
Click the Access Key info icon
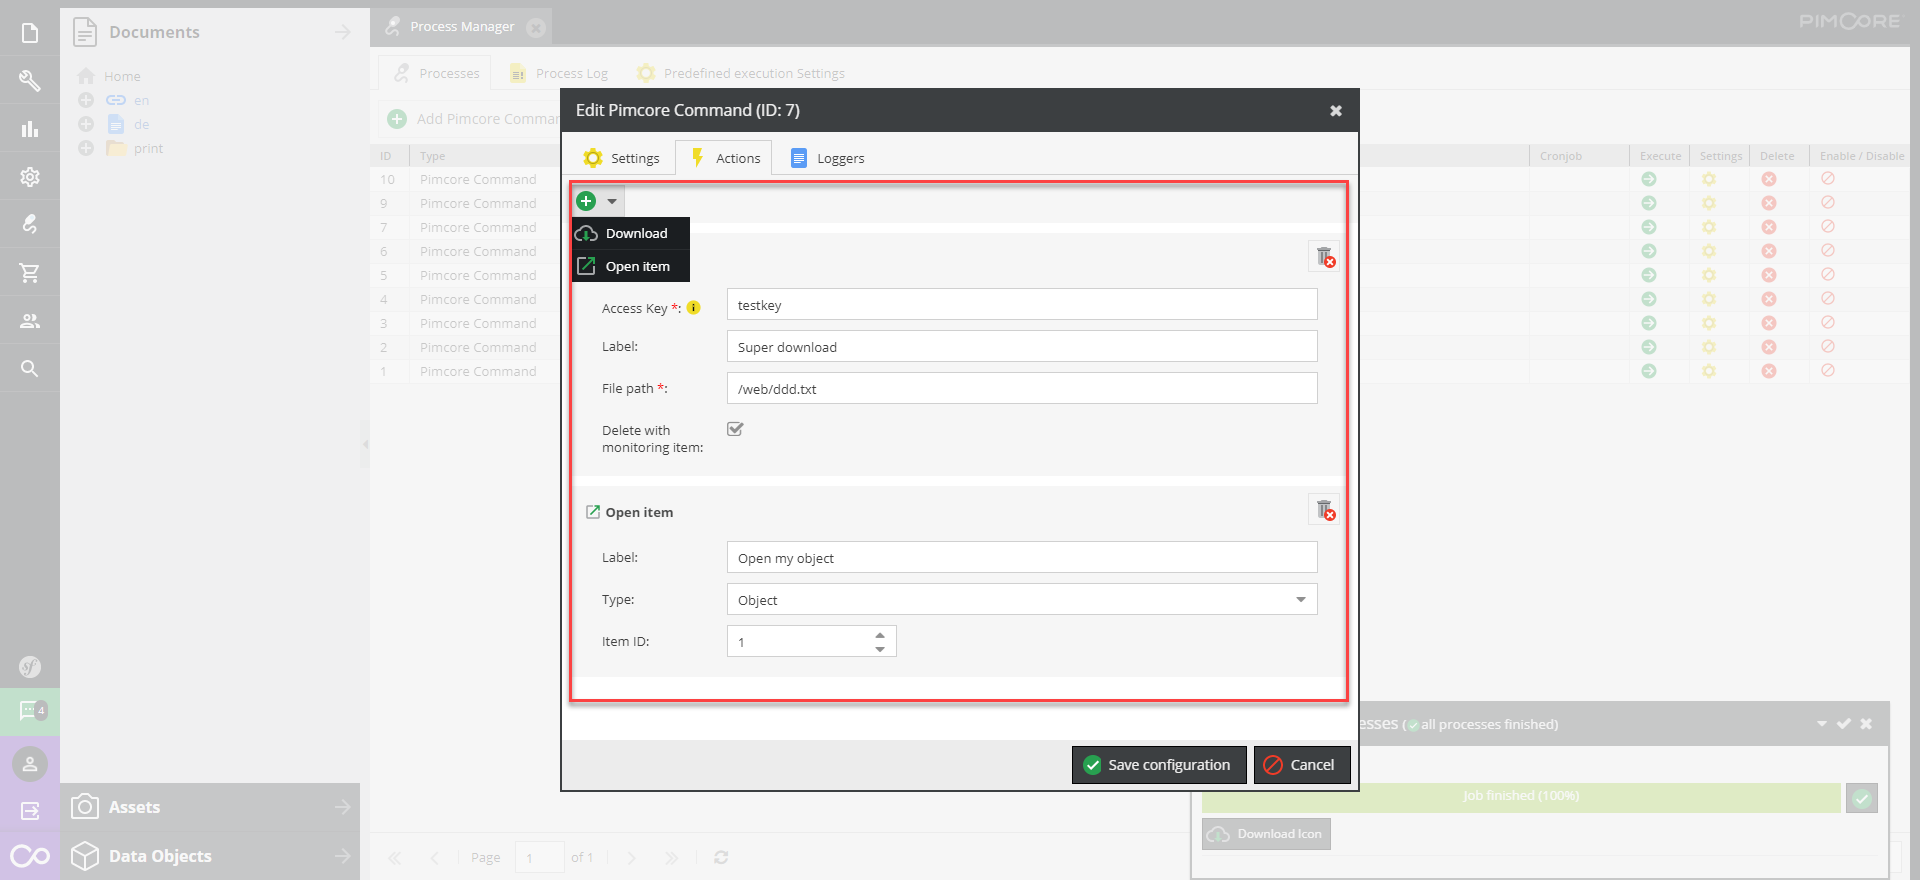coord(693,308)
